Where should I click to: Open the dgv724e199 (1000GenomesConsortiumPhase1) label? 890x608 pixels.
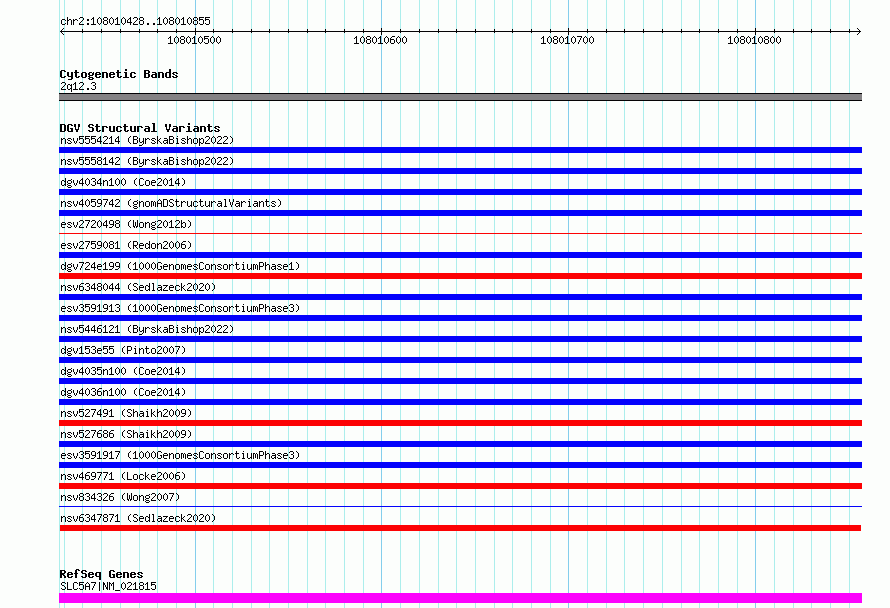(x=180, y=266)
